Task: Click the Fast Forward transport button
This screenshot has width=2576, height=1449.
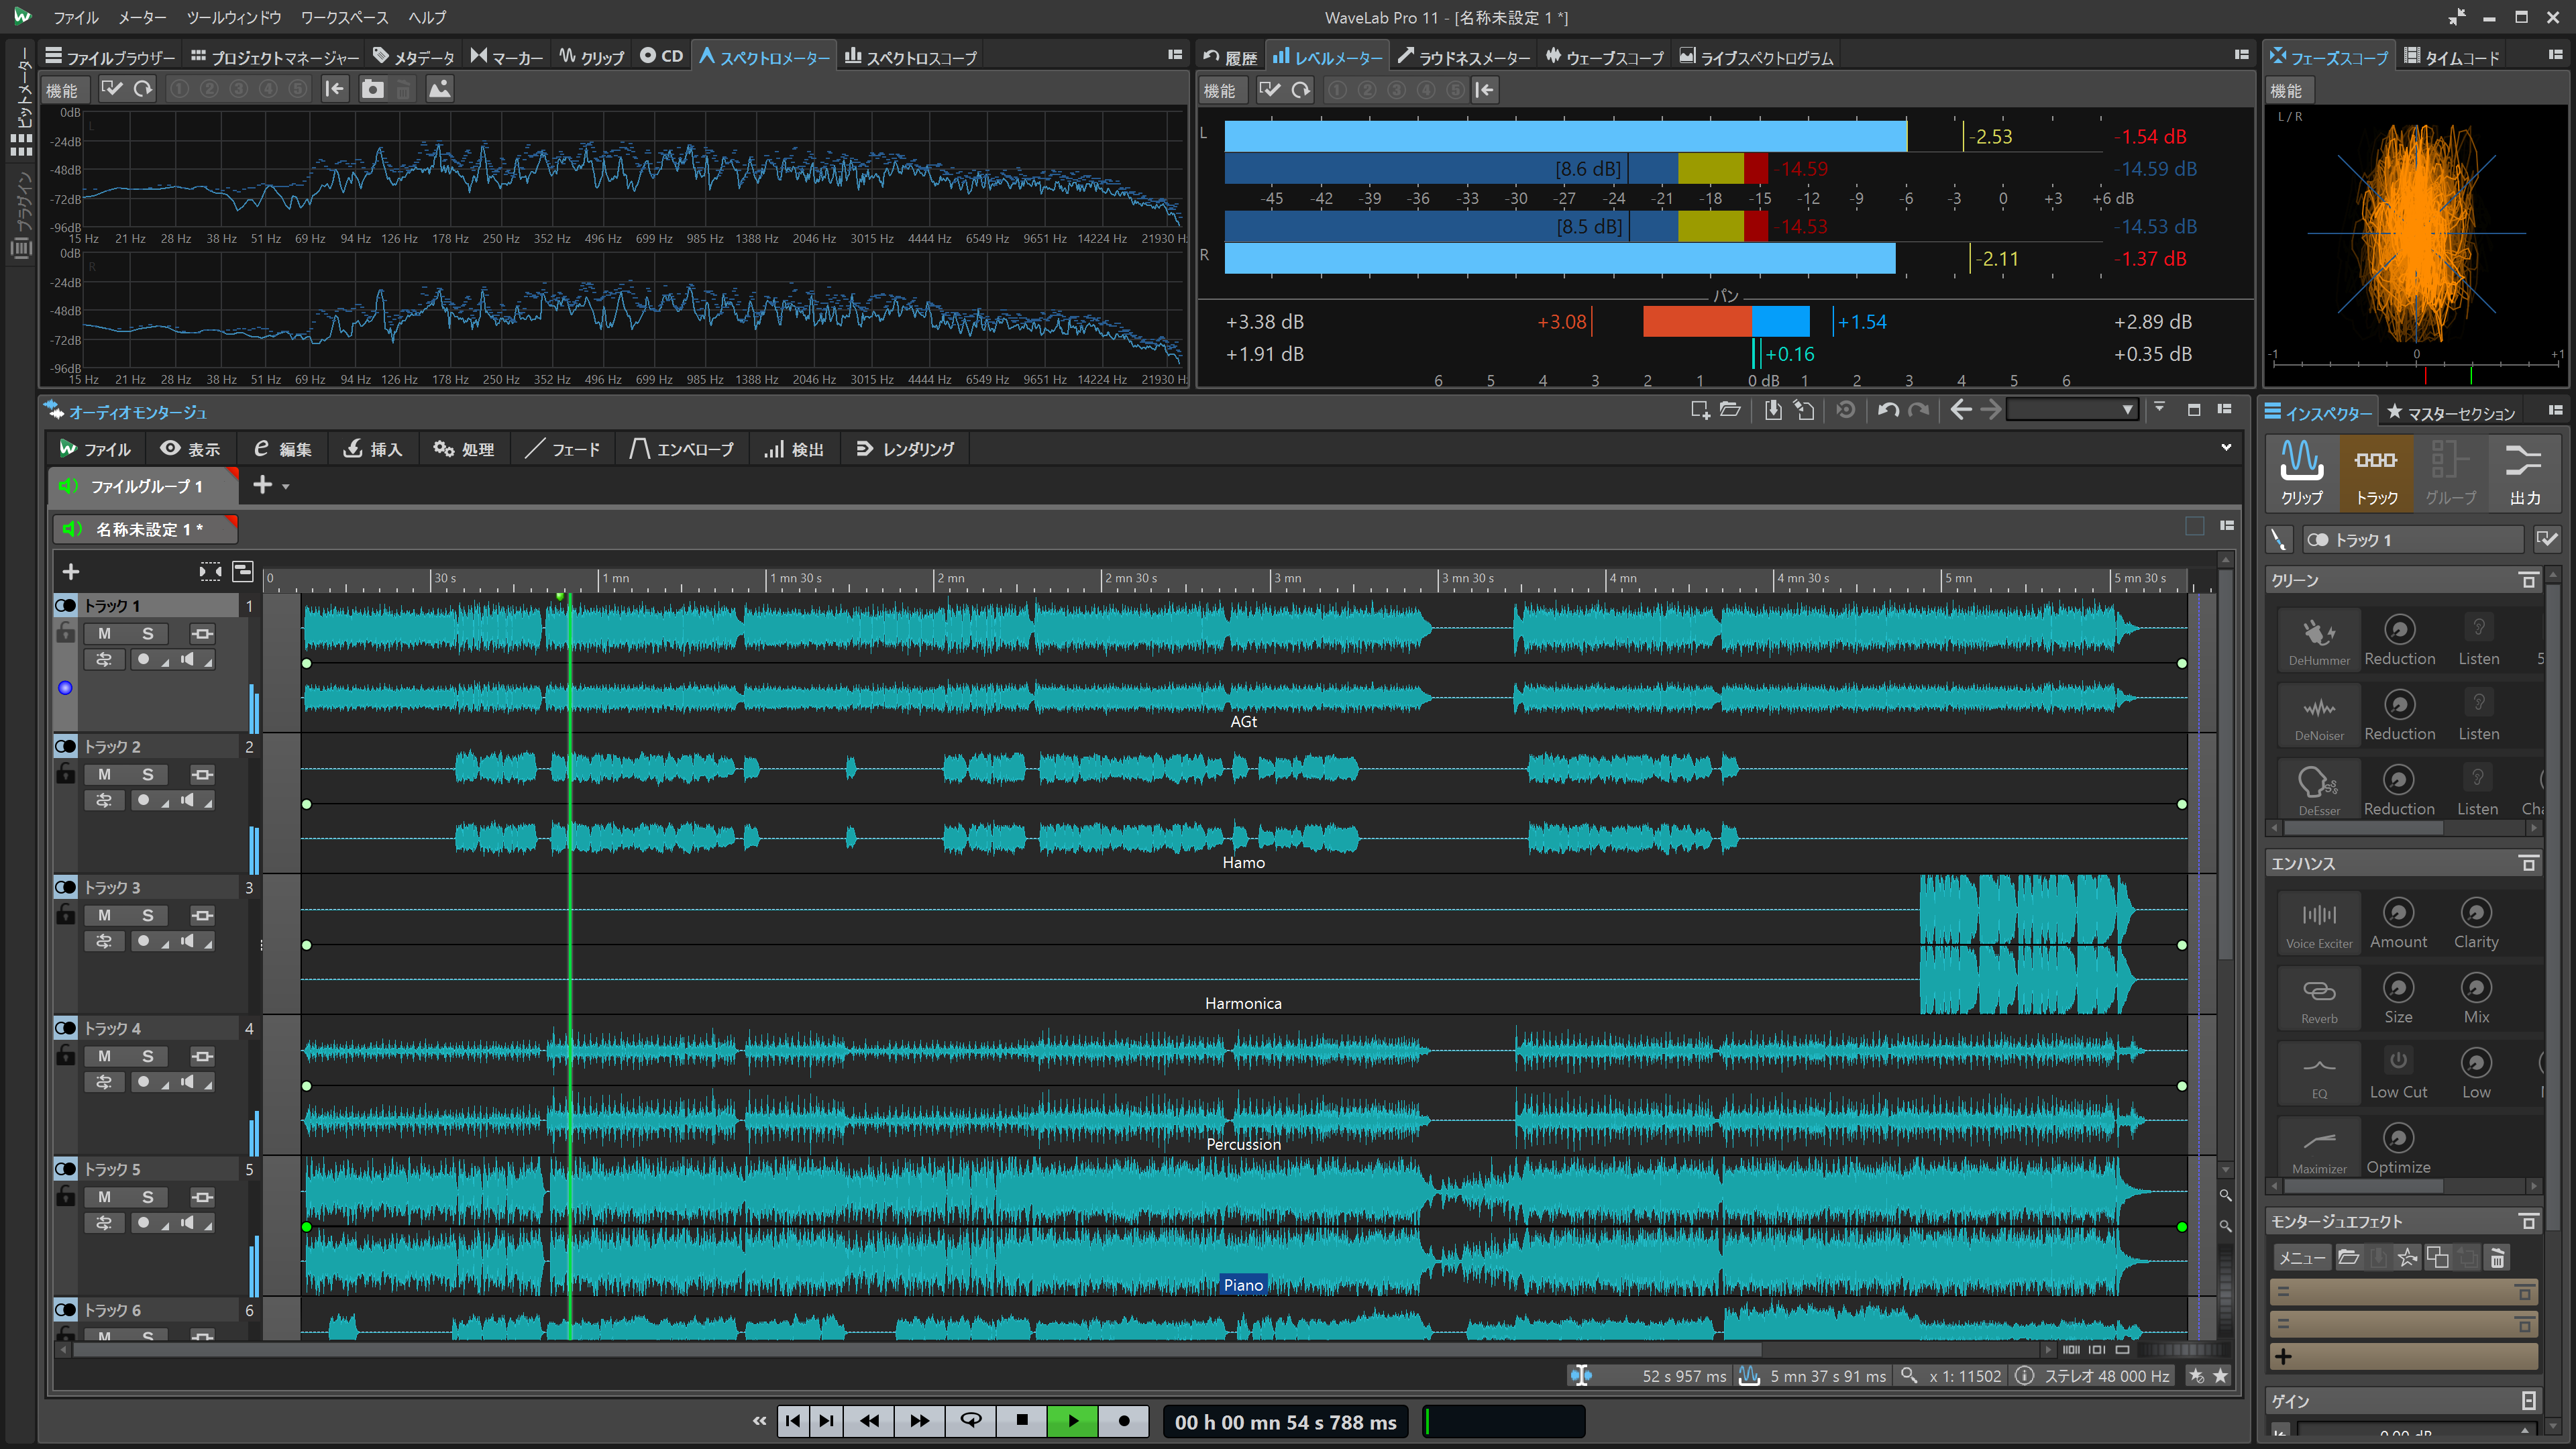Action: [x=919, y=1421]
